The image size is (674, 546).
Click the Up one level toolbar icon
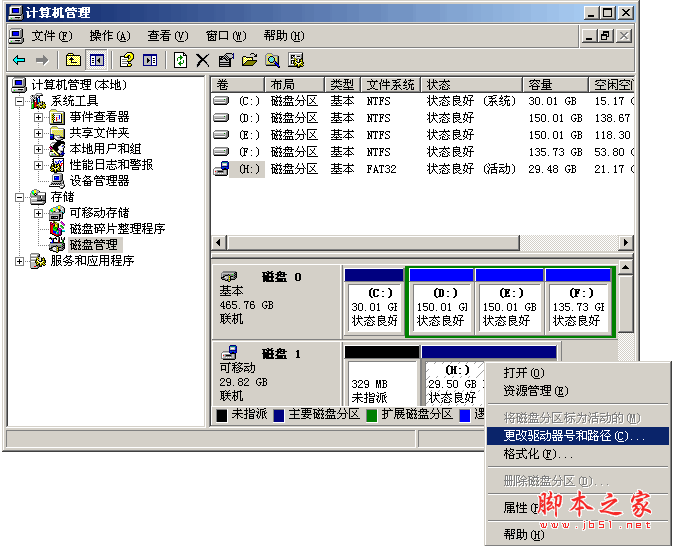tap(73, 60)
